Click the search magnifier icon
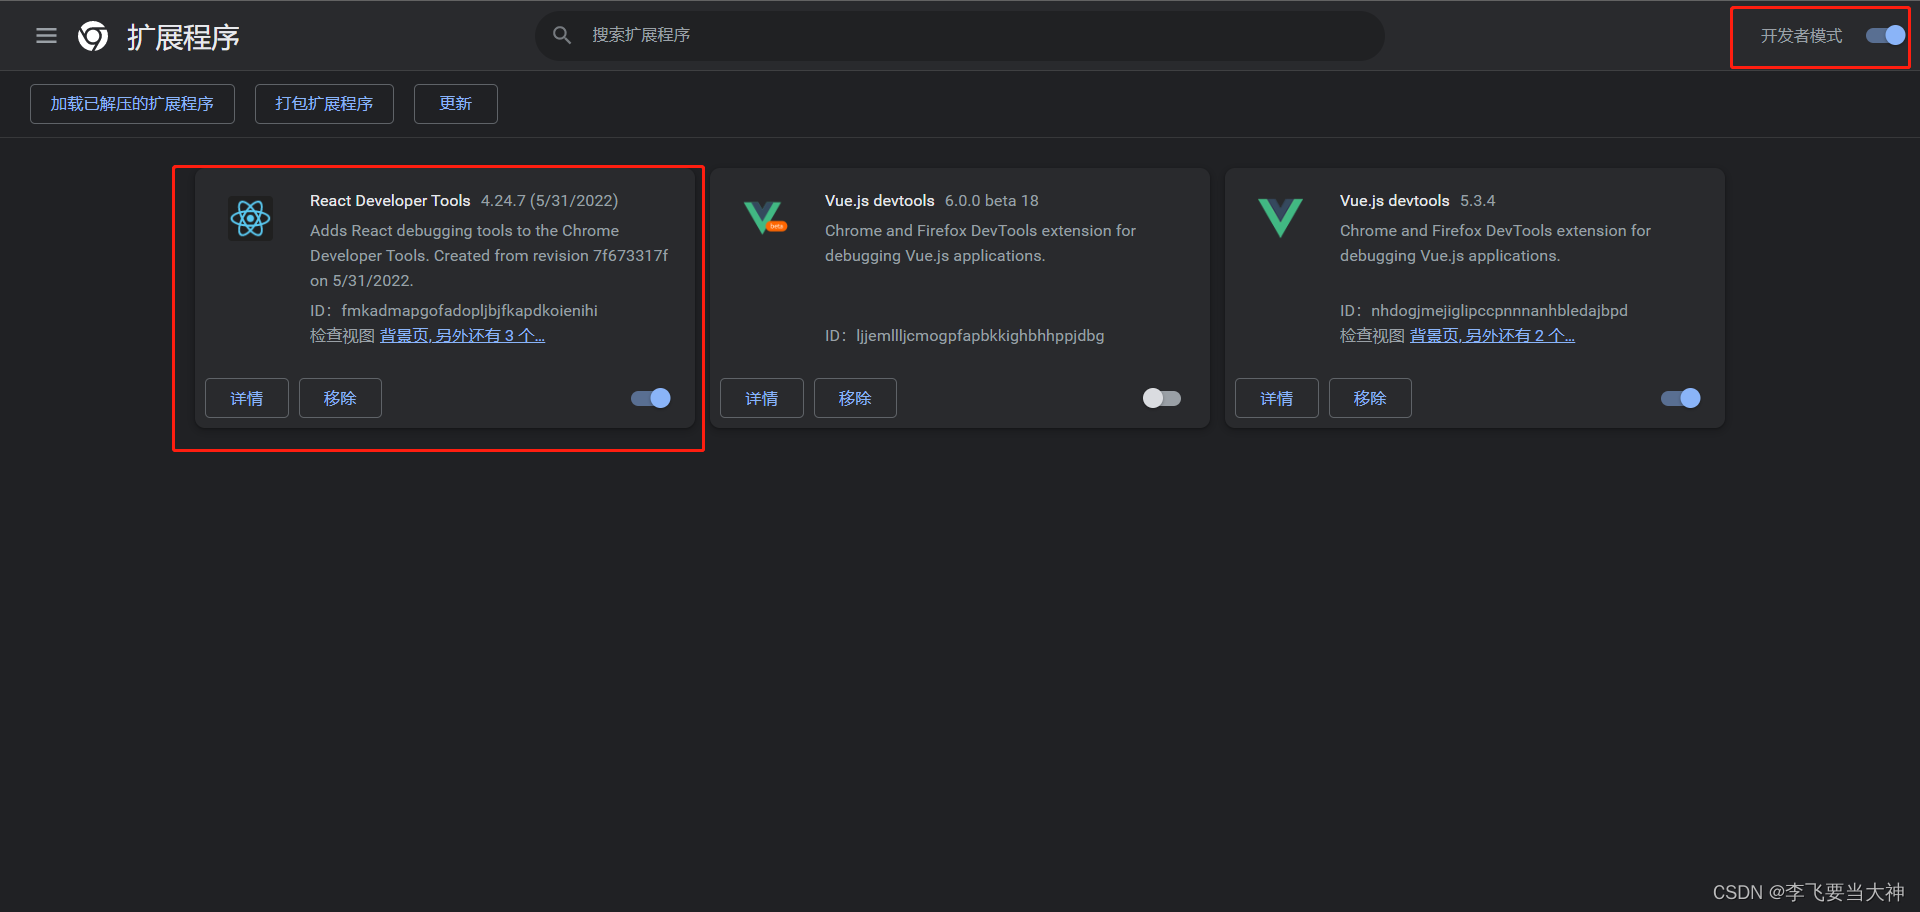The image size is (1920, 912). point(562,34)
